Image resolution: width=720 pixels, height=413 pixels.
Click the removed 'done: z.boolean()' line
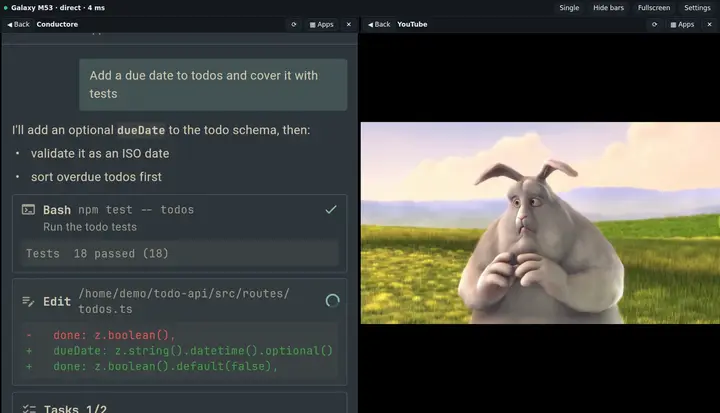[x=114, y=335]
